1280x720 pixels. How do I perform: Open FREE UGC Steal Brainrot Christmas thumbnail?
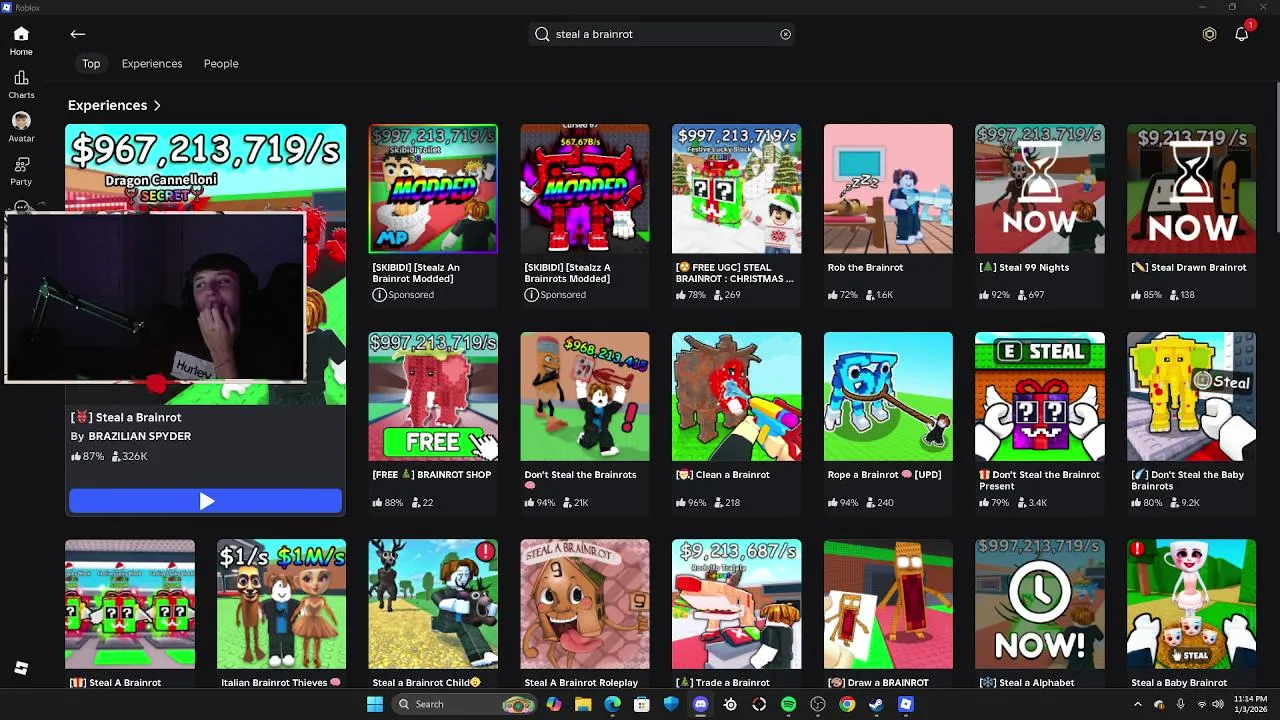[736, 189]
